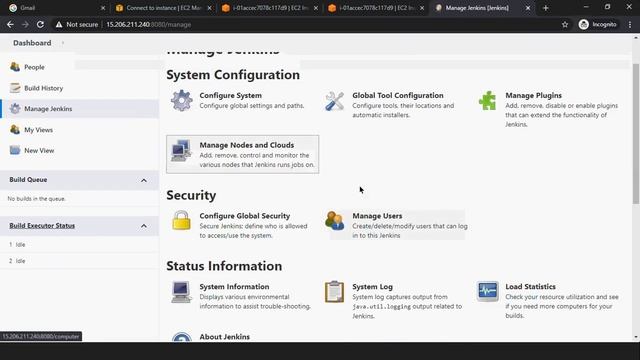This screenshot has width=640, height=360.
Task: Click the My Views sidebar icon
Action: 15,130
